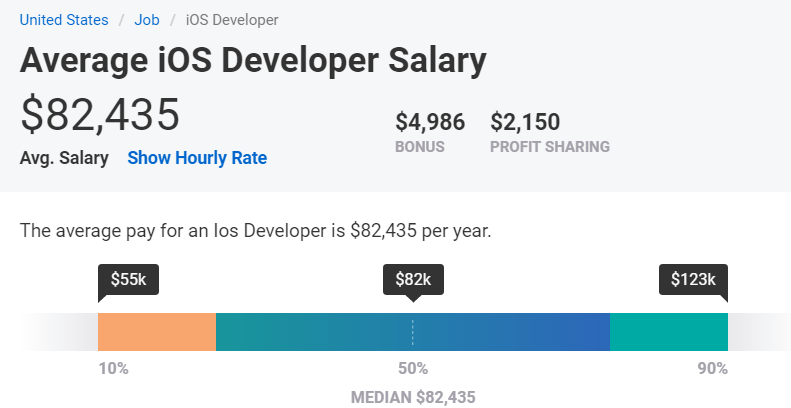Show Hourly Rate instead of salary

click(x=197, y=158)
